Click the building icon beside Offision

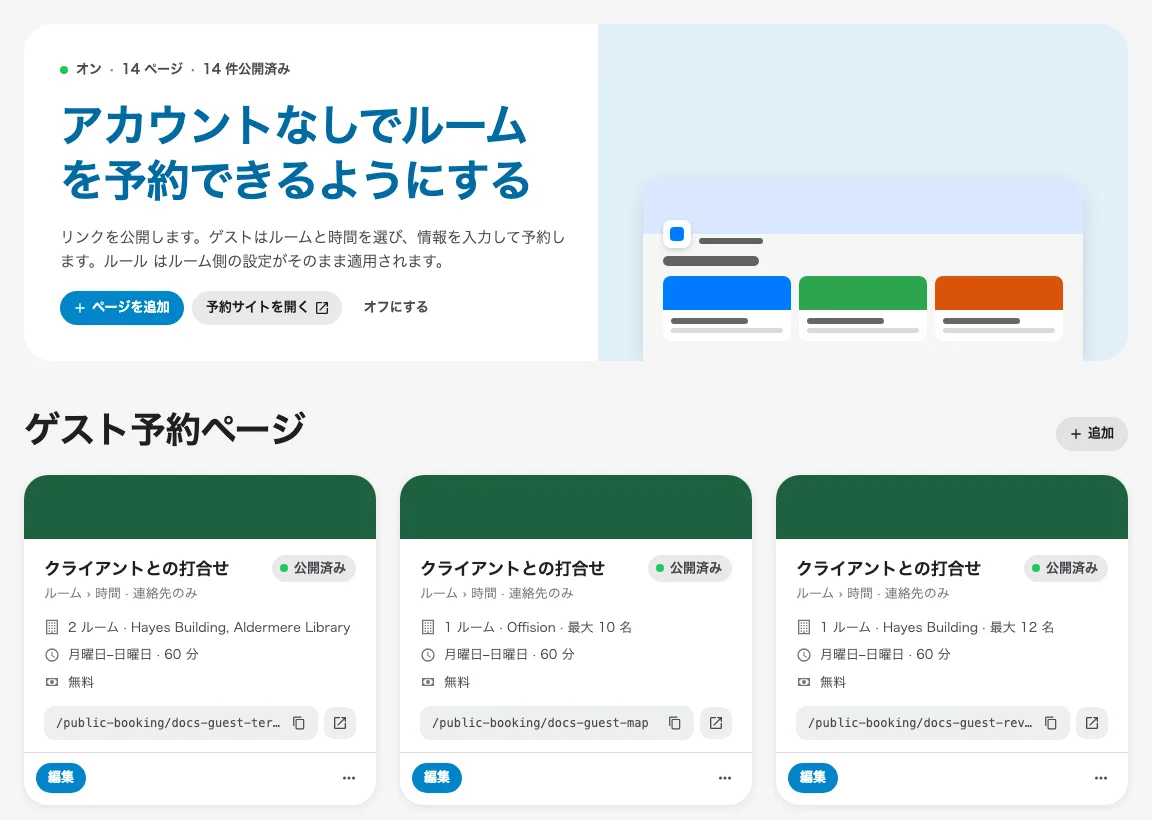click(x=428, y=627)
